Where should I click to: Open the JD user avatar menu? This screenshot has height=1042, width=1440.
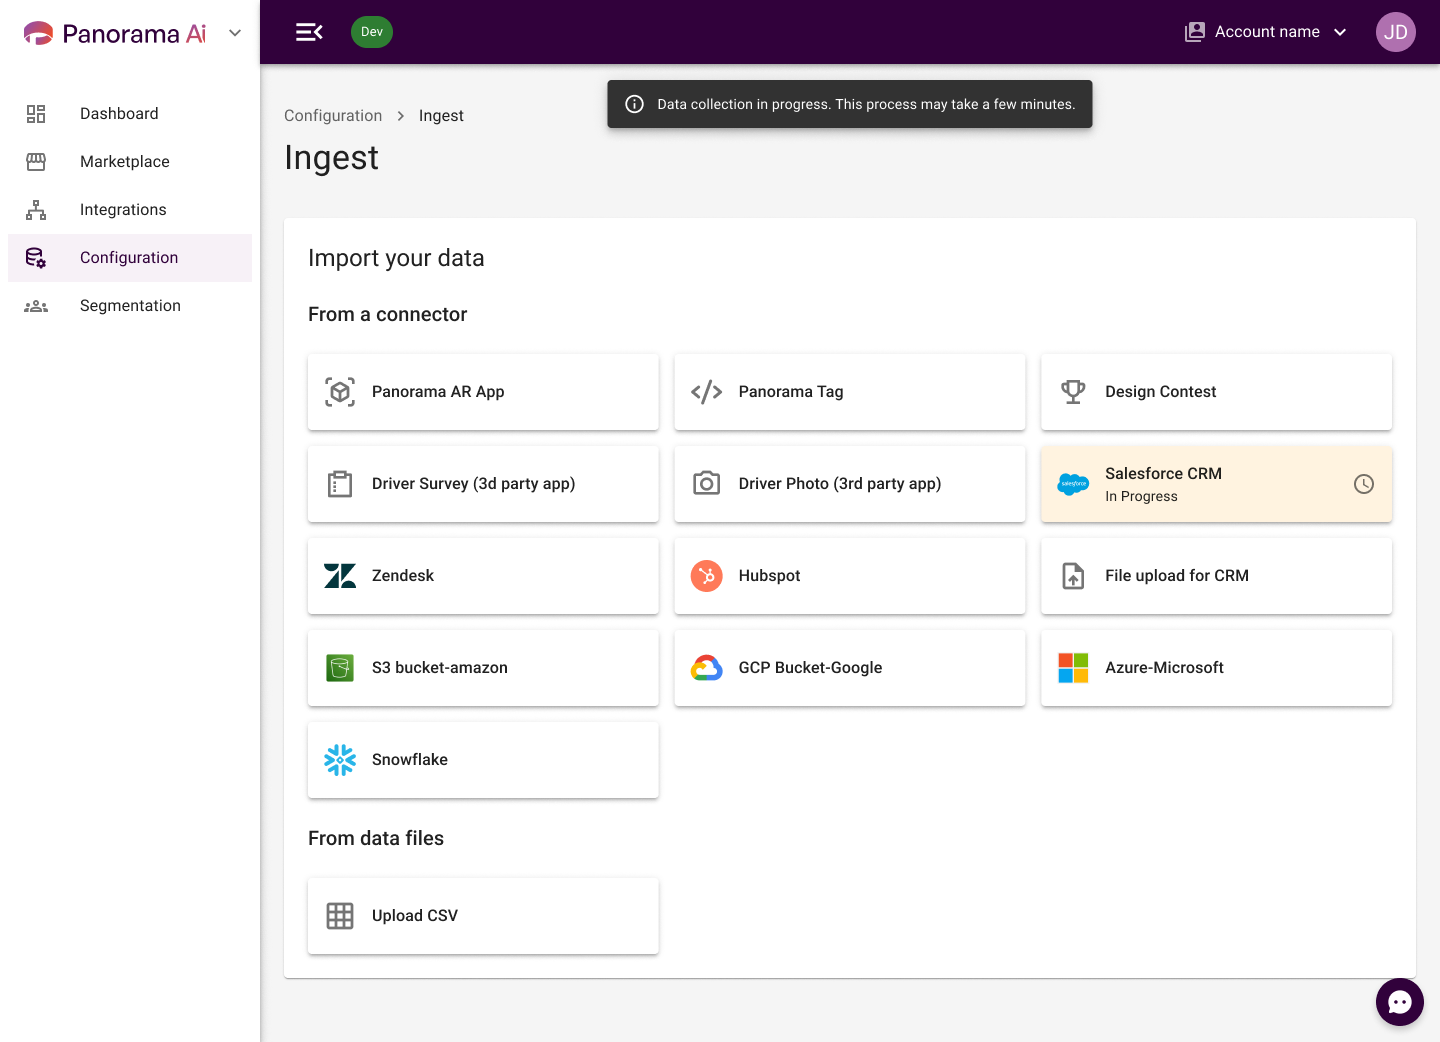[1396, 32]
